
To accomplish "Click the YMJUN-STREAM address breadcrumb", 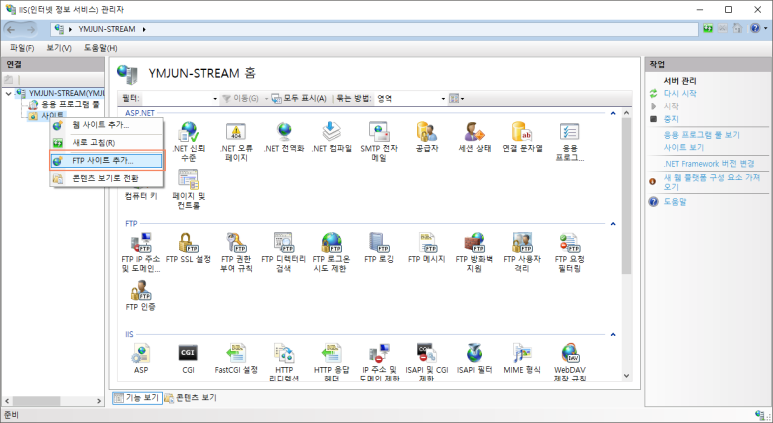I will coord(107,29).
